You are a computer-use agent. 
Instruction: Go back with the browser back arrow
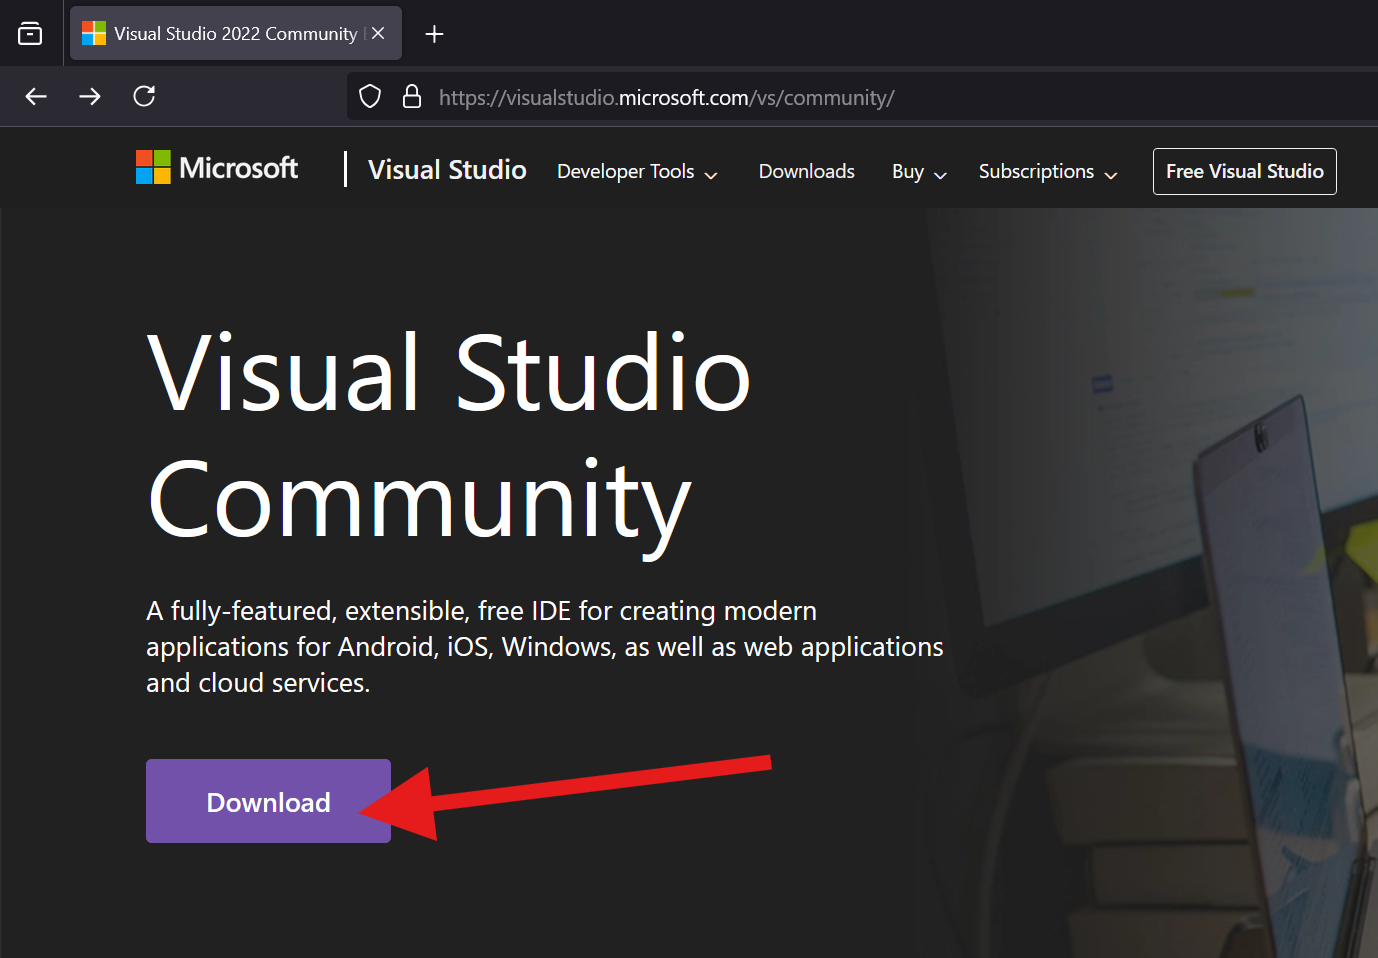(x=36, y=96)
